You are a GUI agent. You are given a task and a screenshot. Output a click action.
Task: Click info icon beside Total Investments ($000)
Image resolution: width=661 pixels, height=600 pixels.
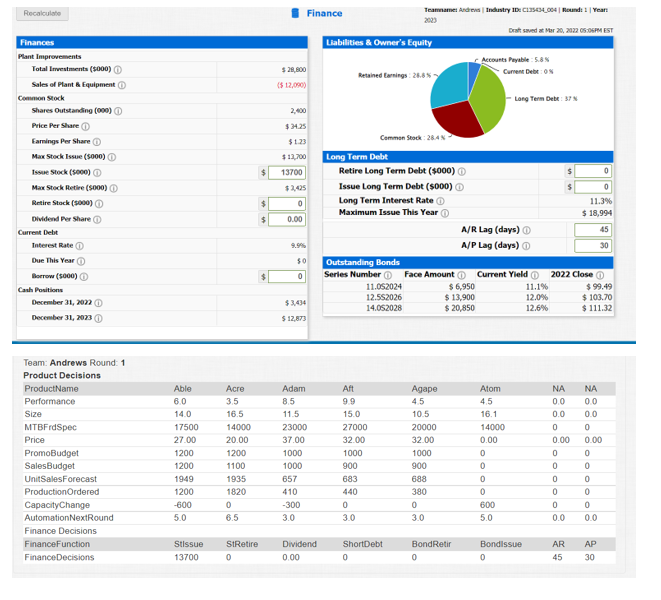coord(118,70)
